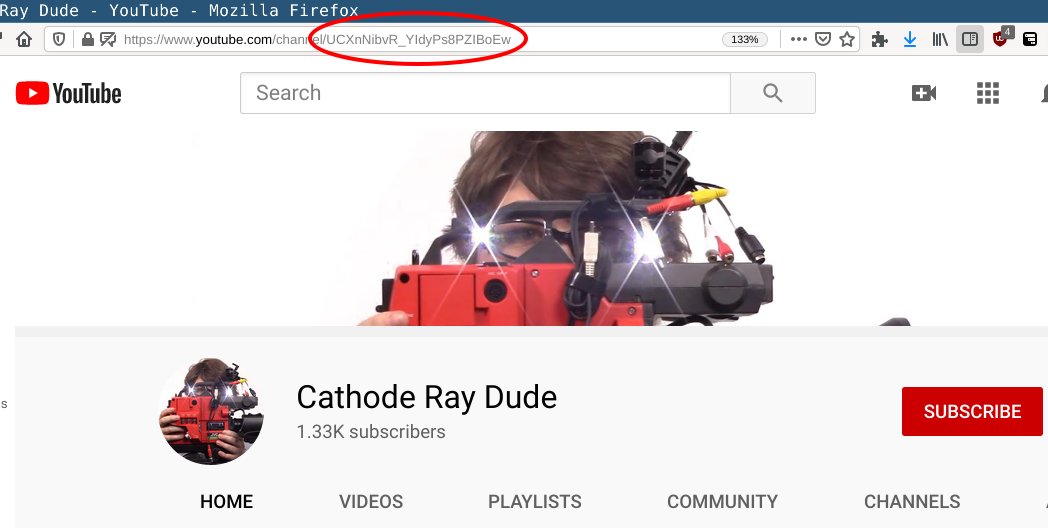Open Library bookshelf icon
The image size is (1048, 528).
pos(940,39)
